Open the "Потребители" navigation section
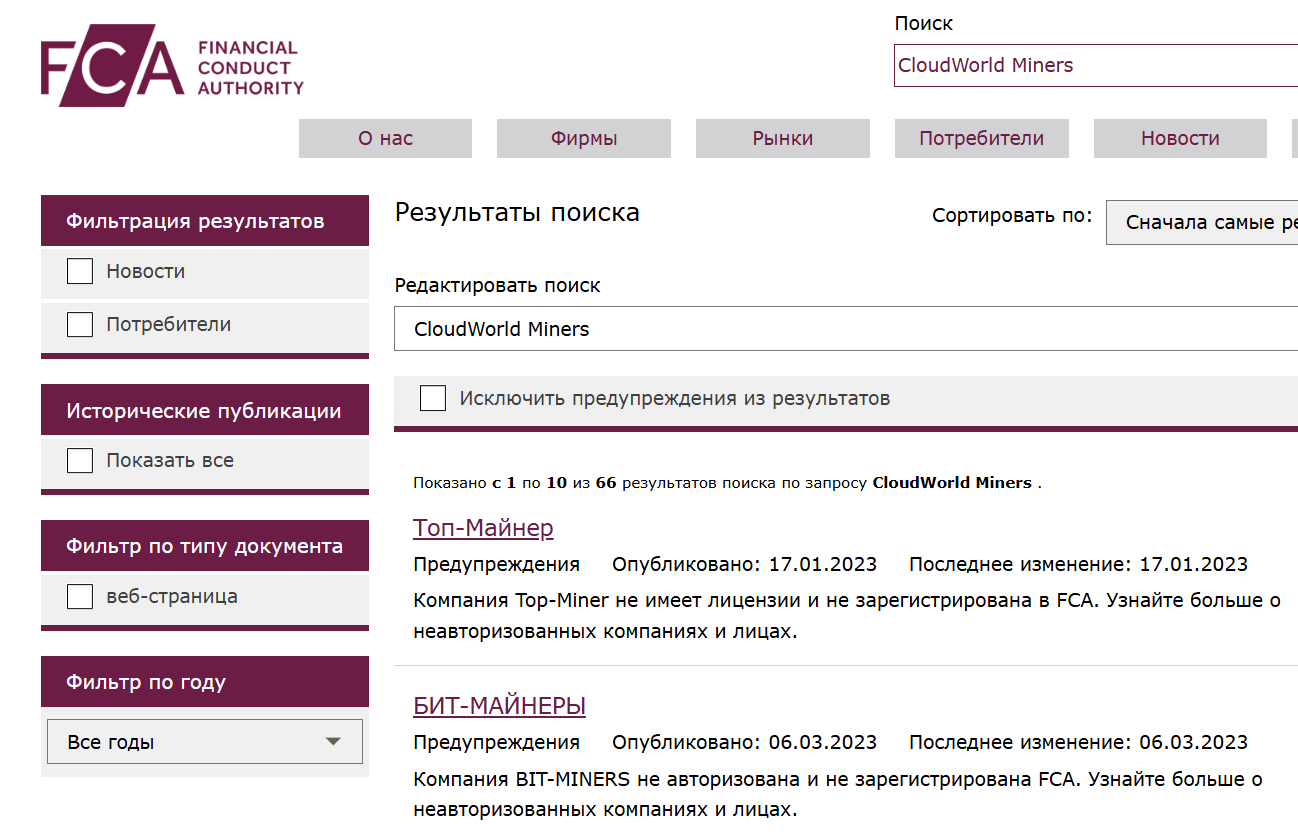This screenshot has width=1298, height=837. tap(981, 138)
